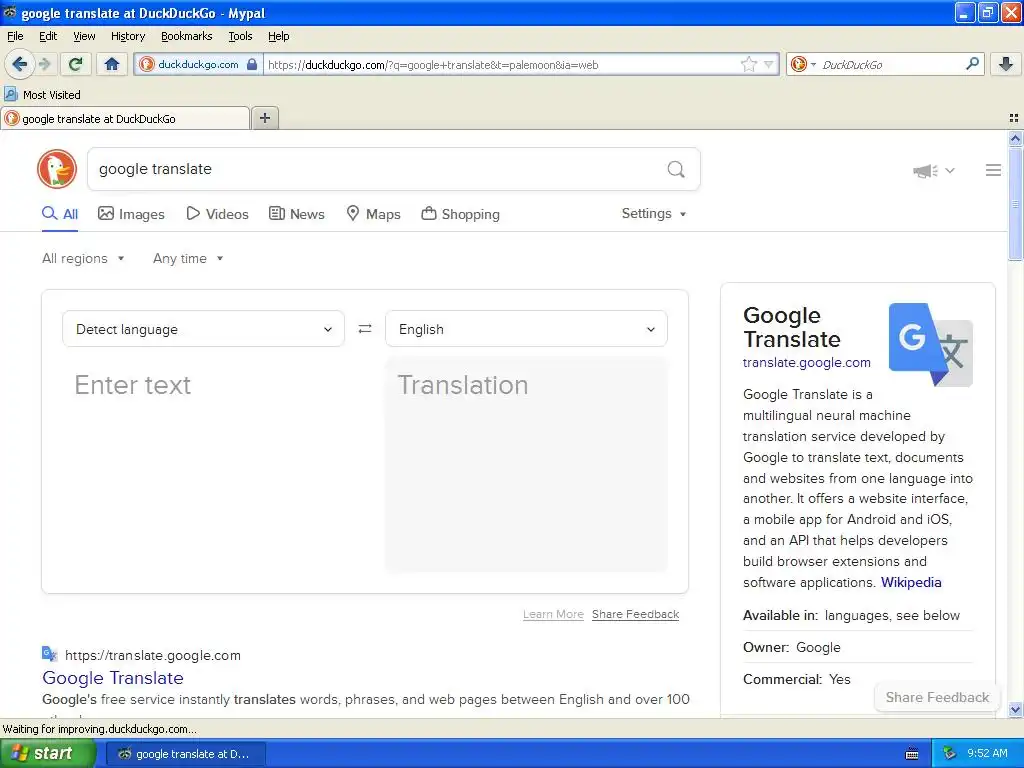
Task: Open the Bookmarks menu
Action: 186,37
